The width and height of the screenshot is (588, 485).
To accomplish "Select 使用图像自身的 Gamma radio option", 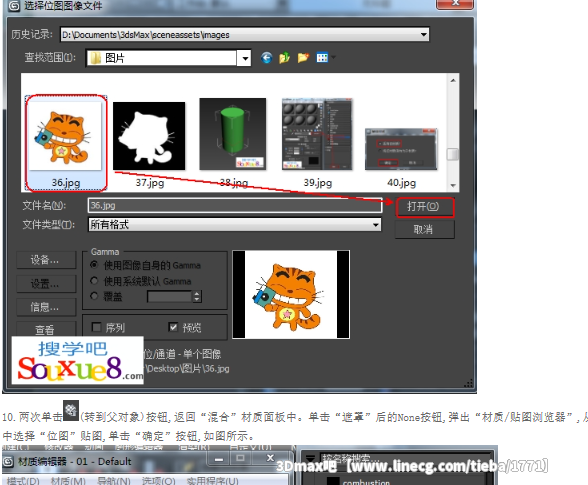I will [94, 265].
